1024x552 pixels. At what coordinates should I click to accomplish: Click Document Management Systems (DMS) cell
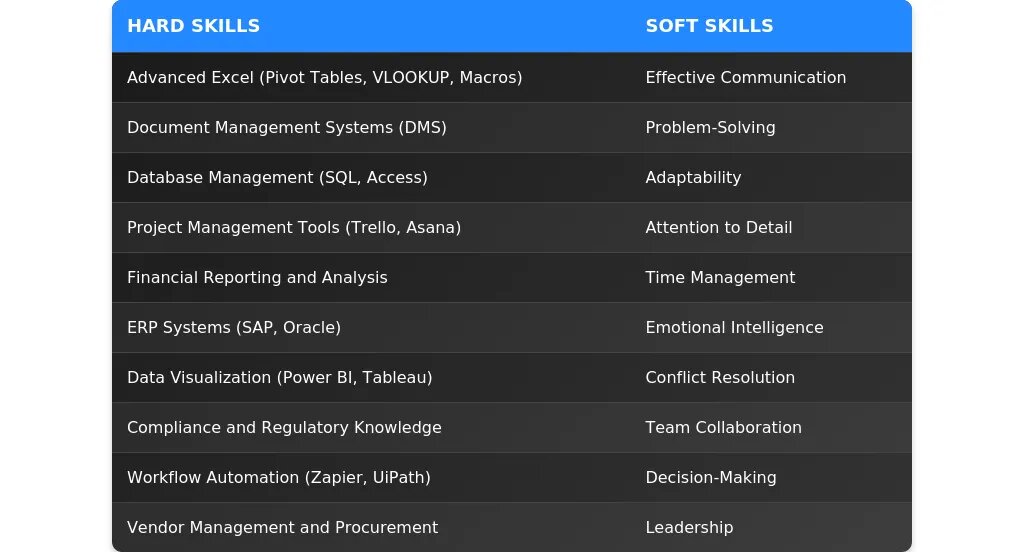pos(286,127)
